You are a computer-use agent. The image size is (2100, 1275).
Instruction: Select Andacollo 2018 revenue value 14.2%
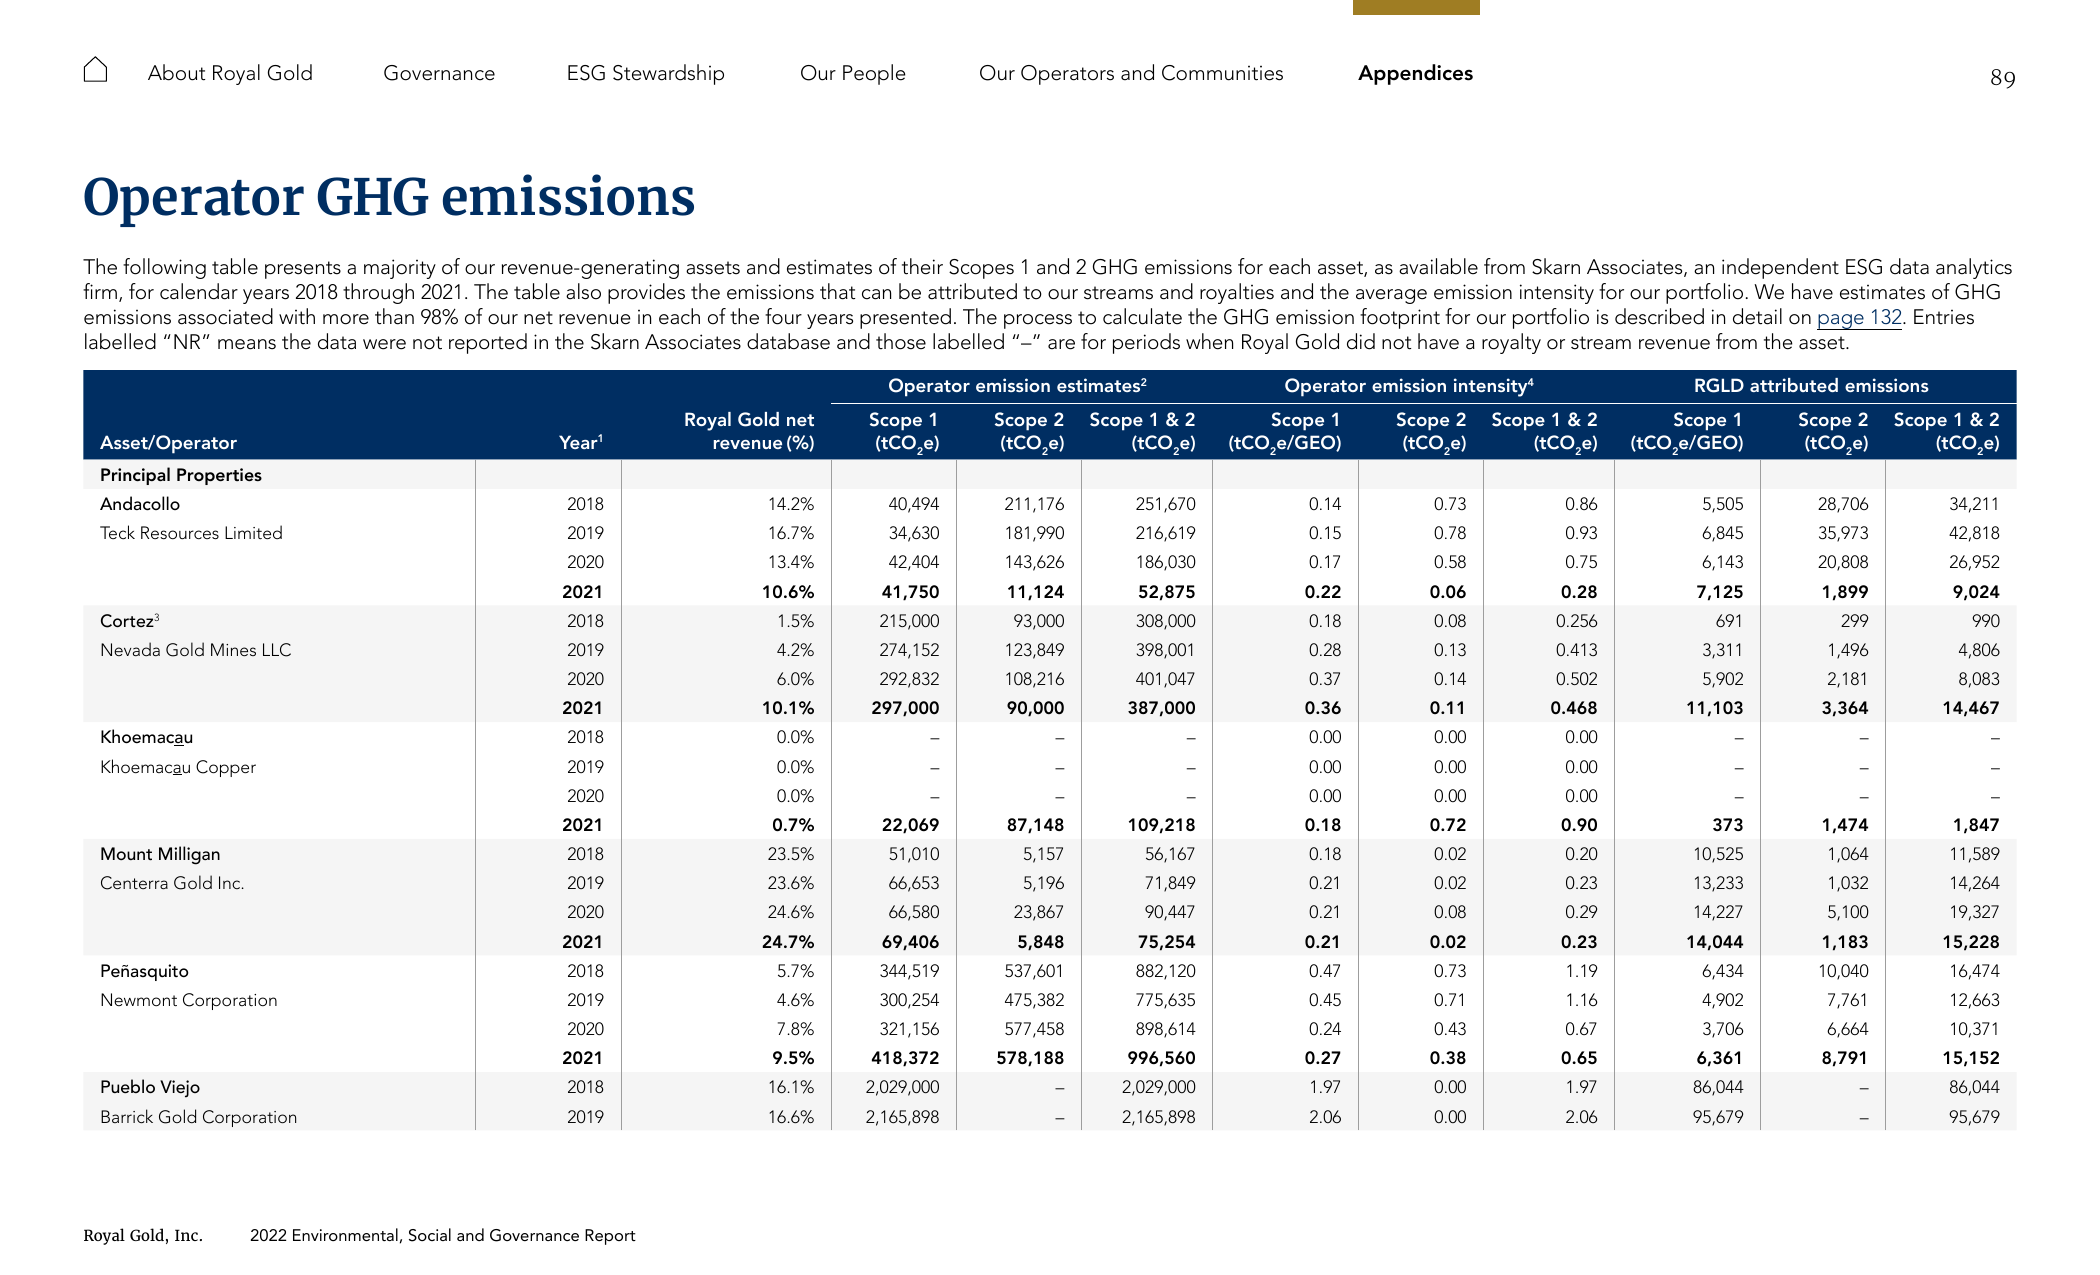point(791,504)
